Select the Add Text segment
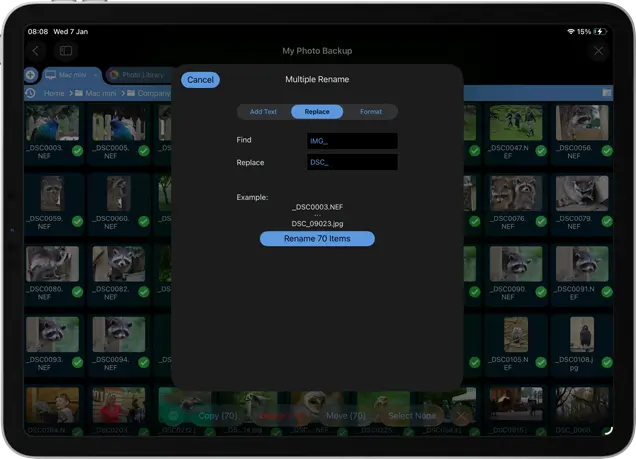Viewport: 636px width, 459px height. pos(263,112)
